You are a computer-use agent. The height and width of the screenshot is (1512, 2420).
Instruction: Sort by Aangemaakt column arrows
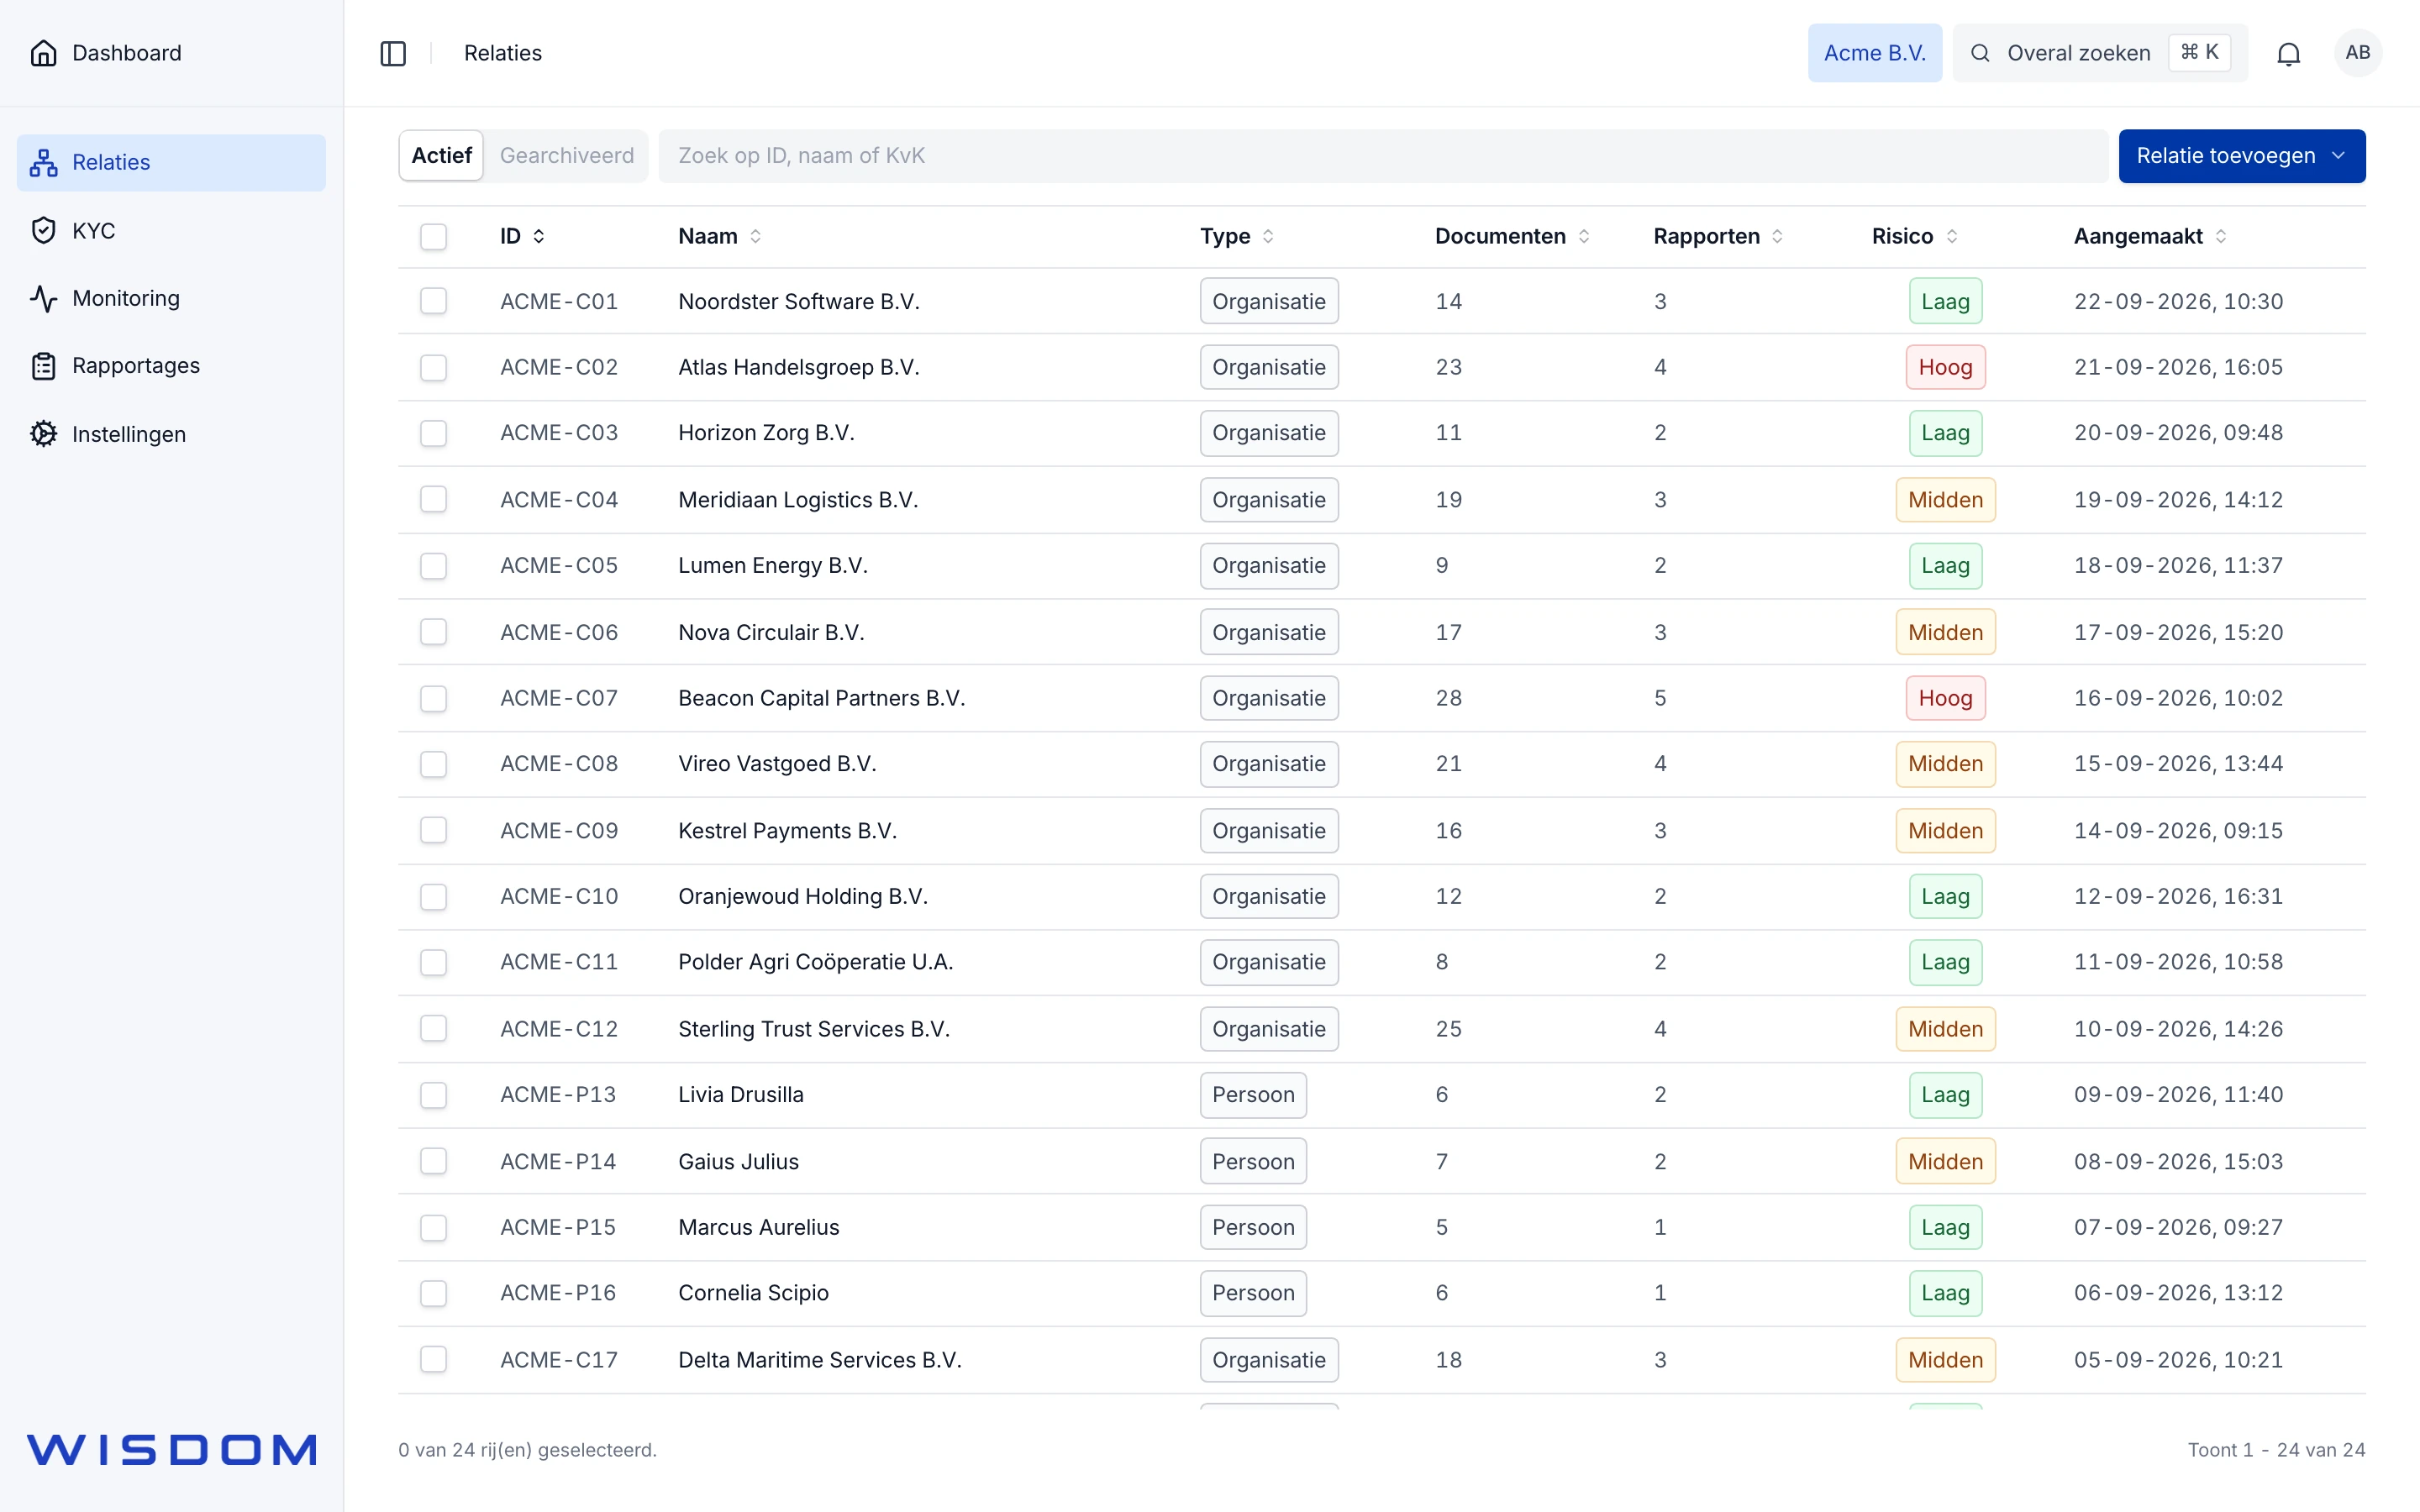click(2221, 236)
